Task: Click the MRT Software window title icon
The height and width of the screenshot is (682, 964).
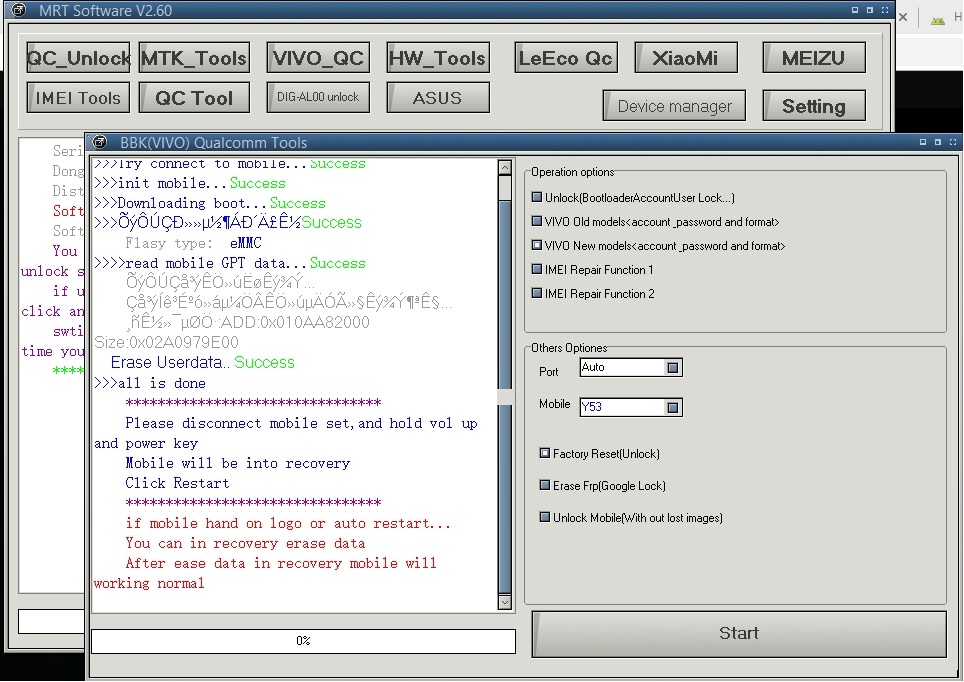Action: (19, 10)
